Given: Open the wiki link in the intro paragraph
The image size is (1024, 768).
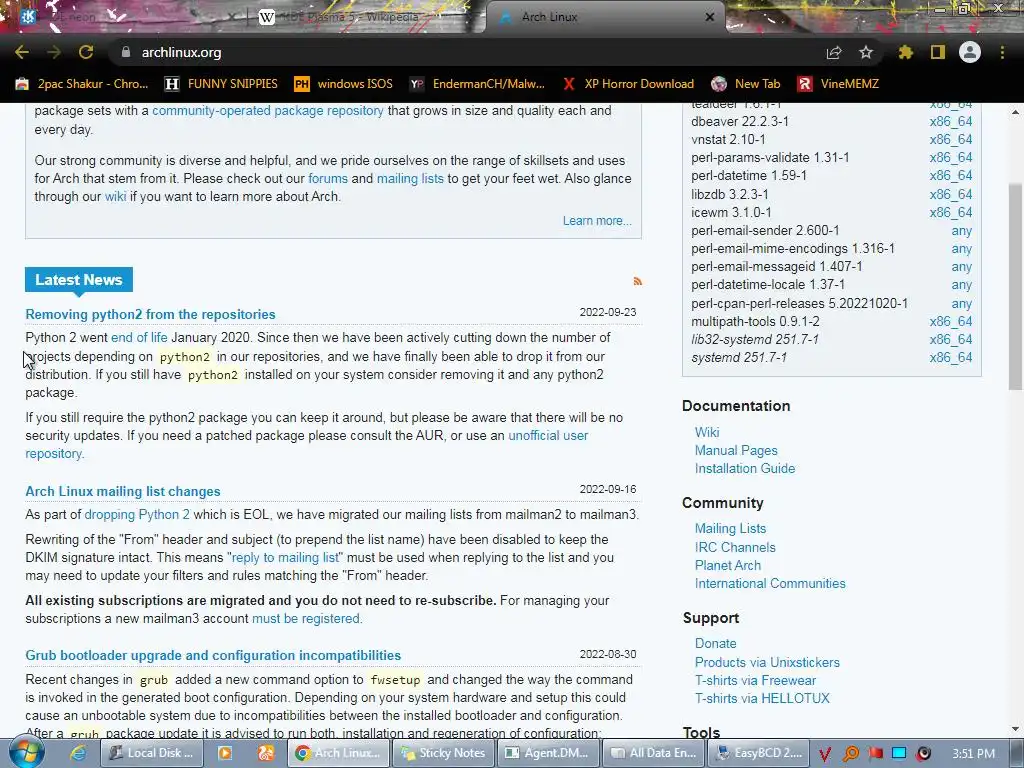Looking at the screenshot, I should tap(115, 197).
